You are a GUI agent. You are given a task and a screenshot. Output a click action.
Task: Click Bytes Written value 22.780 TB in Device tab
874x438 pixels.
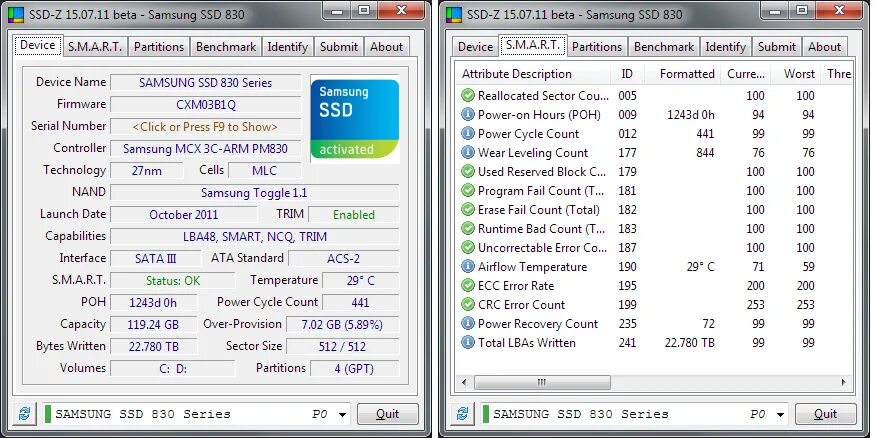click(153, 347)
